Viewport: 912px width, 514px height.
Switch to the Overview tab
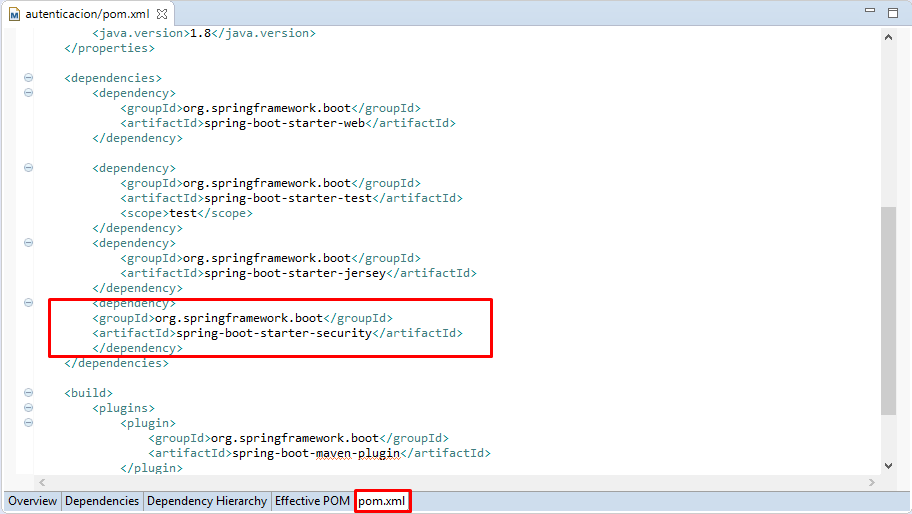32,501
